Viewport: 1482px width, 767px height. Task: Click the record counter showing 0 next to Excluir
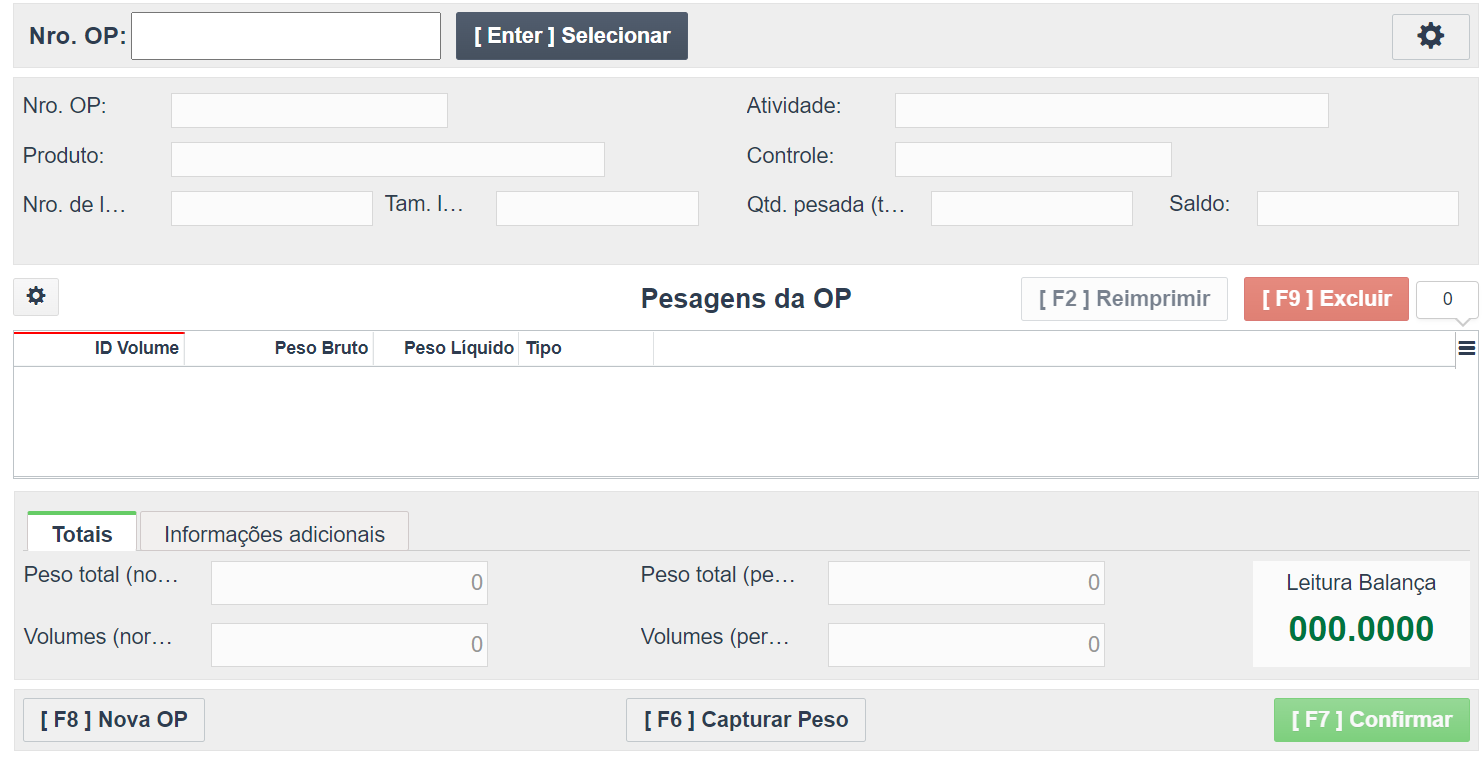[x=1447, y=299]
